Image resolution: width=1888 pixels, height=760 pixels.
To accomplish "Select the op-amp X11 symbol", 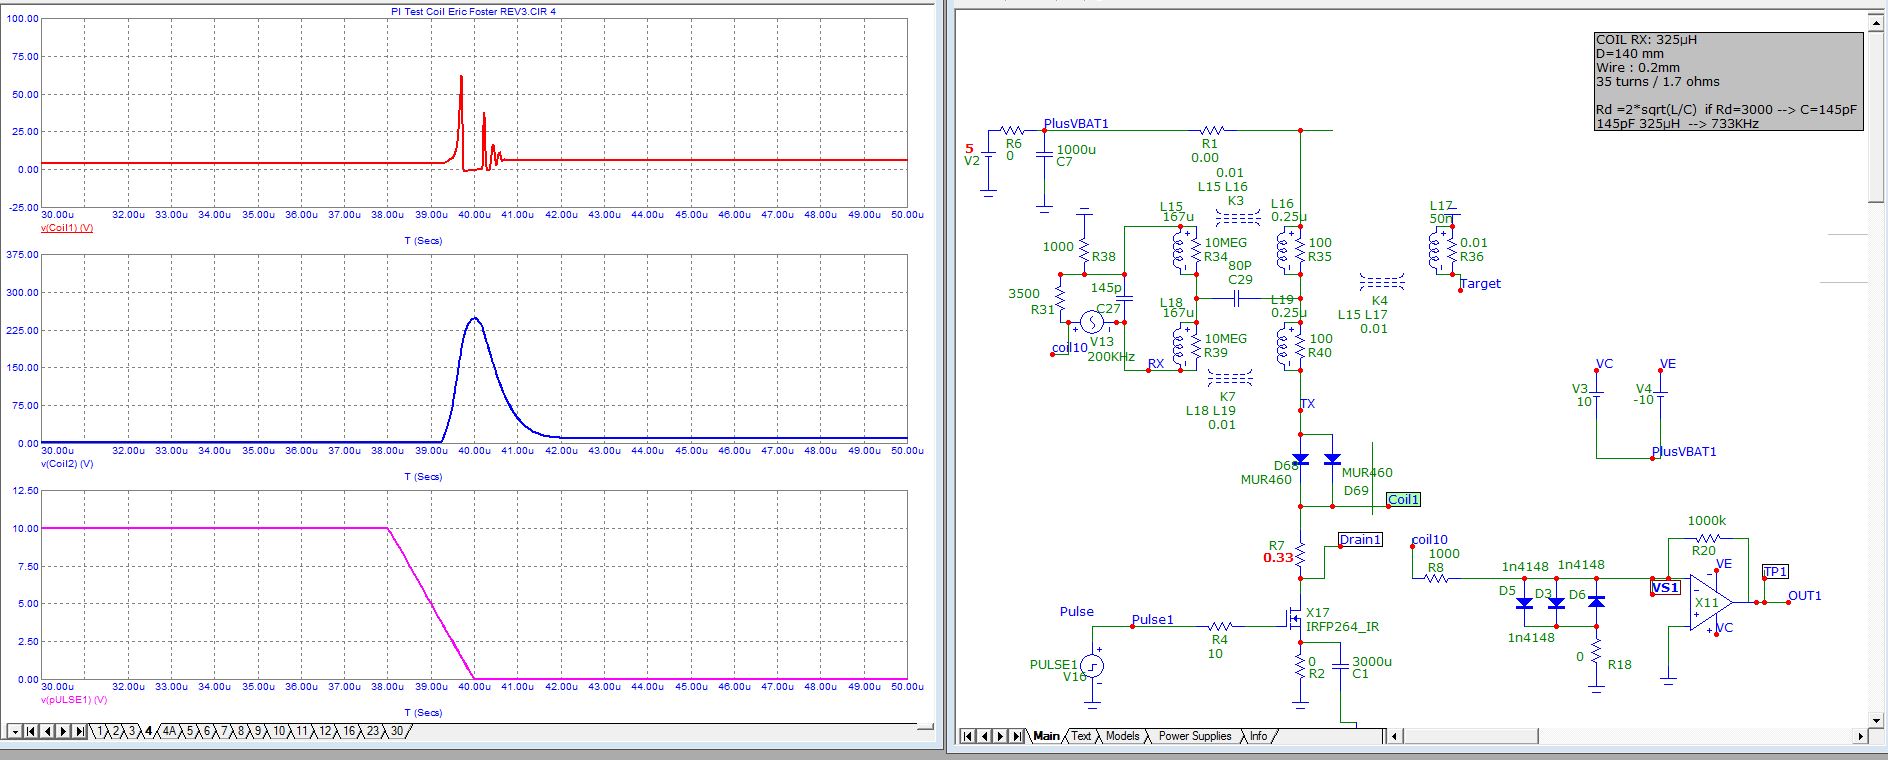I will tap(1709, 602).
